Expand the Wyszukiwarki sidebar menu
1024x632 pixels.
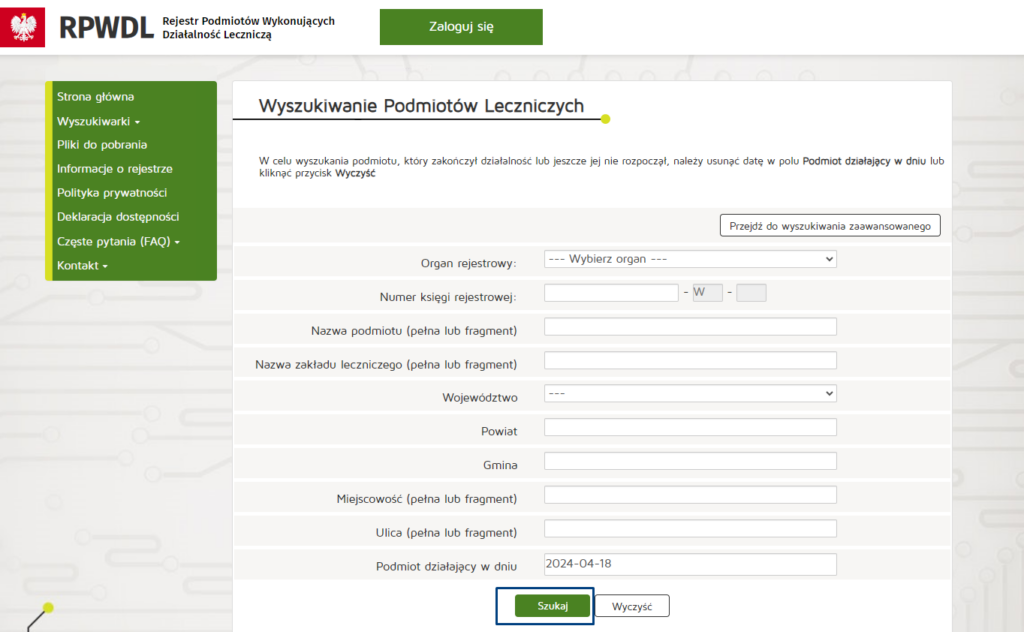[x=98, y=121]
